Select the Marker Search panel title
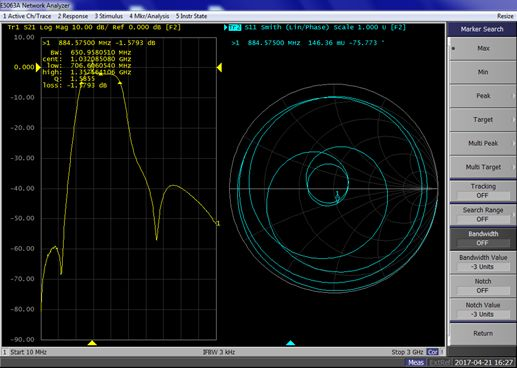This screenshot has height=368, width=517. (x=482, y=29)
